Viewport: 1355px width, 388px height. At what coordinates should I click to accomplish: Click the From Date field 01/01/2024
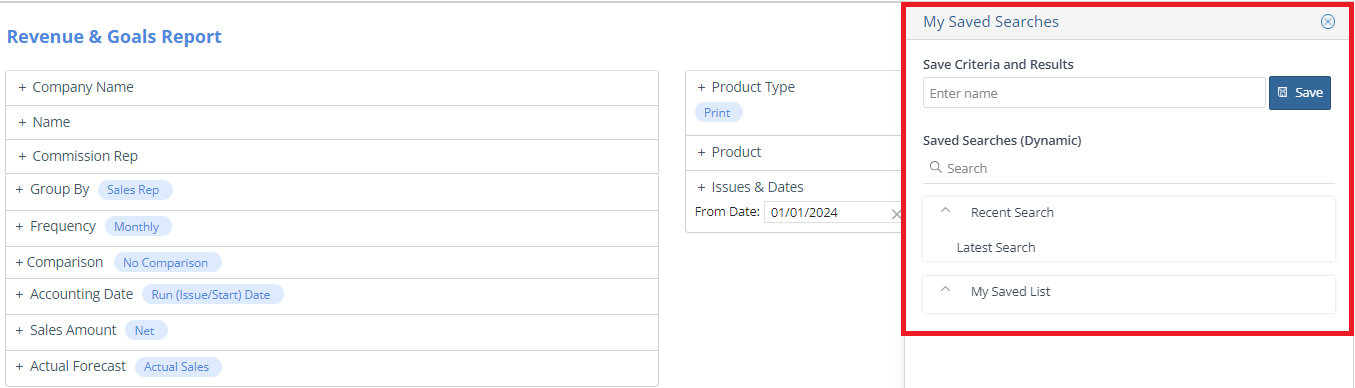tap(825, 213)
